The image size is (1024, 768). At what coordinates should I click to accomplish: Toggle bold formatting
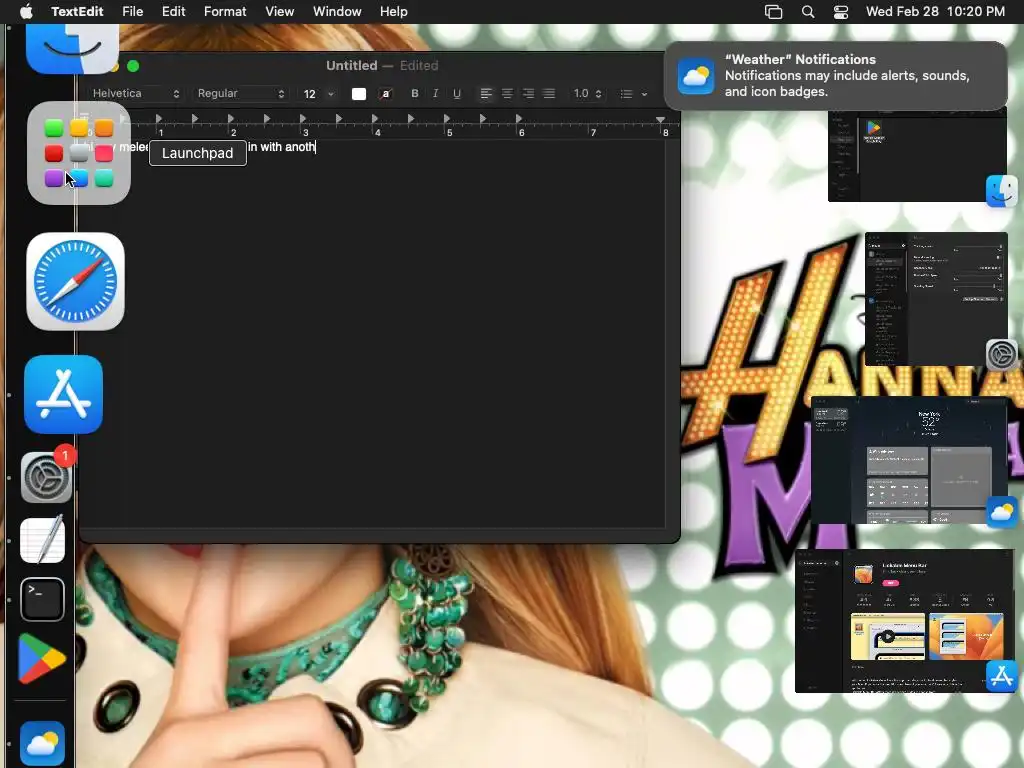tap(415, 93)
